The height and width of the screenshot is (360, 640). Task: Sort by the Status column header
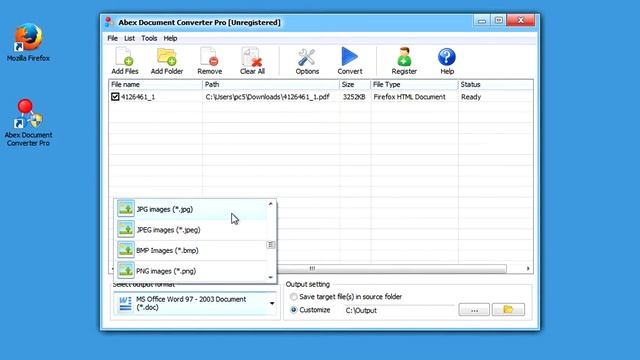point(495,84)
